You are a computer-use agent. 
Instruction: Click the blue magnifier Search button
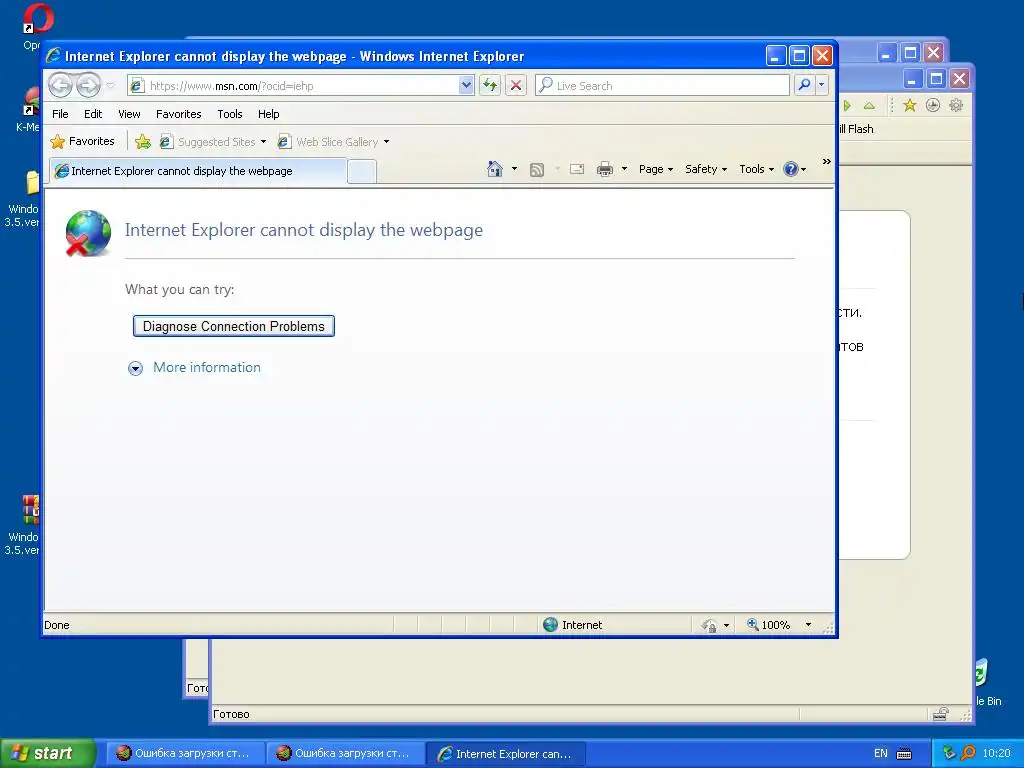tap(805, 85)
